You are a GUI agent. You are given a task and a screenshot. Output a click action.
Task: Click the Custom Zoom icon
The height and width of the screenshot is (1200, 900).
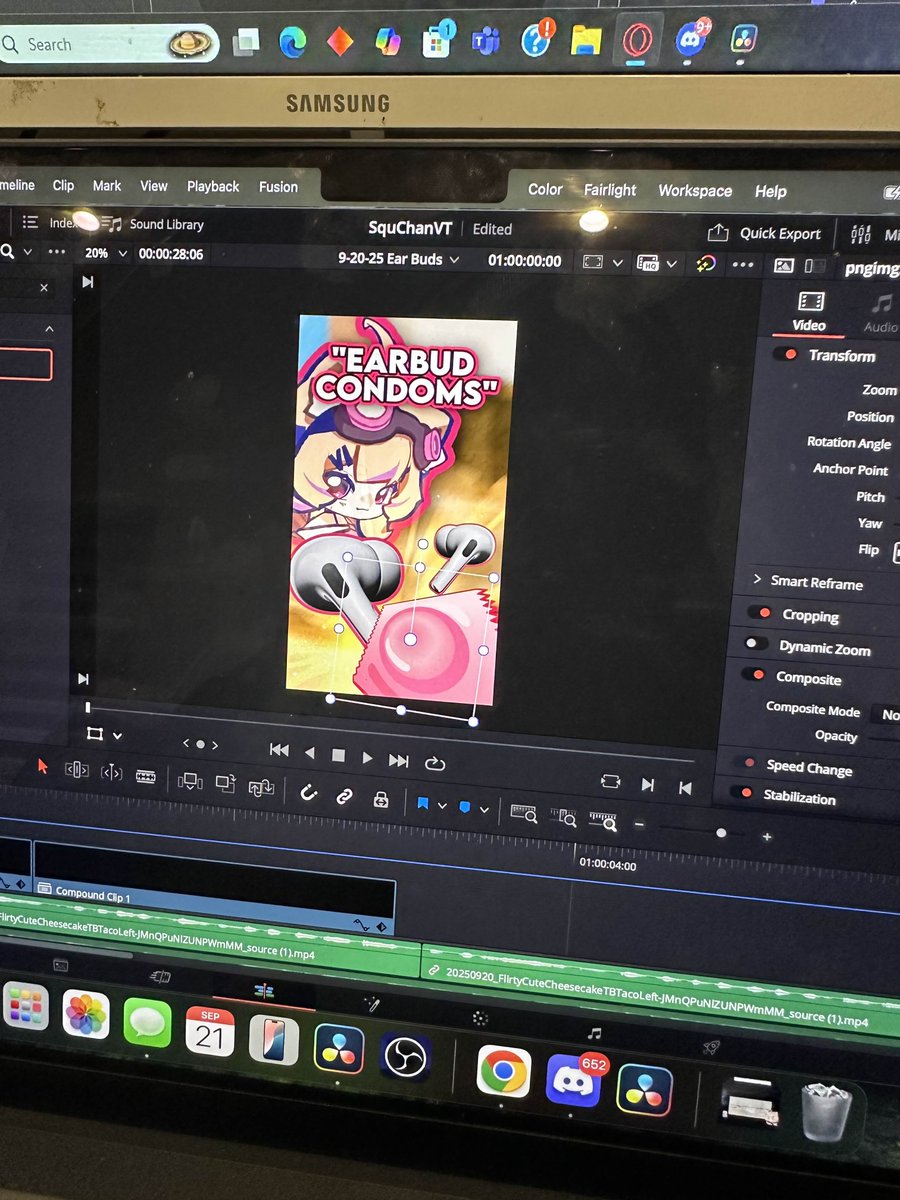[603, 821]
